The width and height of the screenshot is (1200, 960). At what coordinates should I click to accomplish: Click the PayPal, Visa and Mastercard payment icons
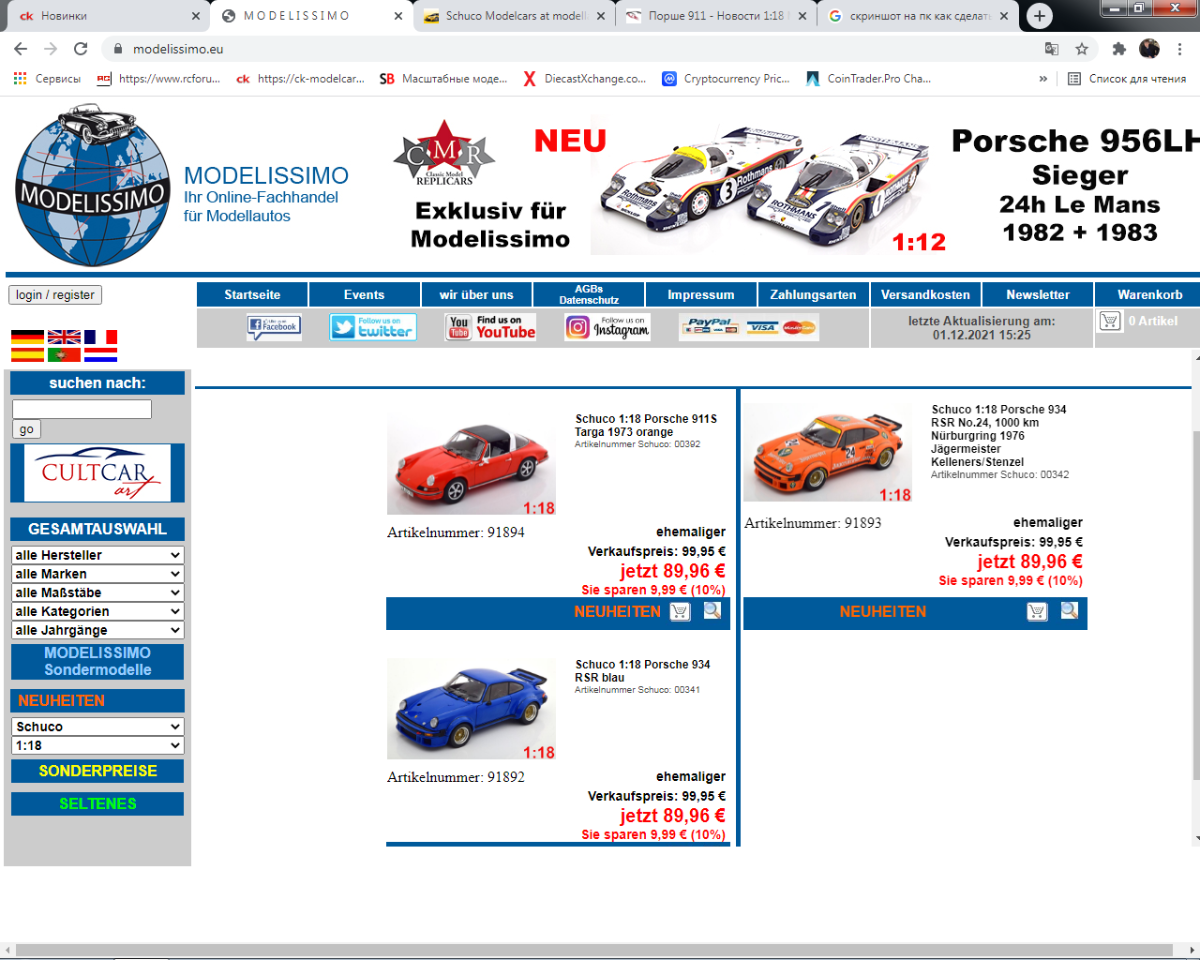748,327
